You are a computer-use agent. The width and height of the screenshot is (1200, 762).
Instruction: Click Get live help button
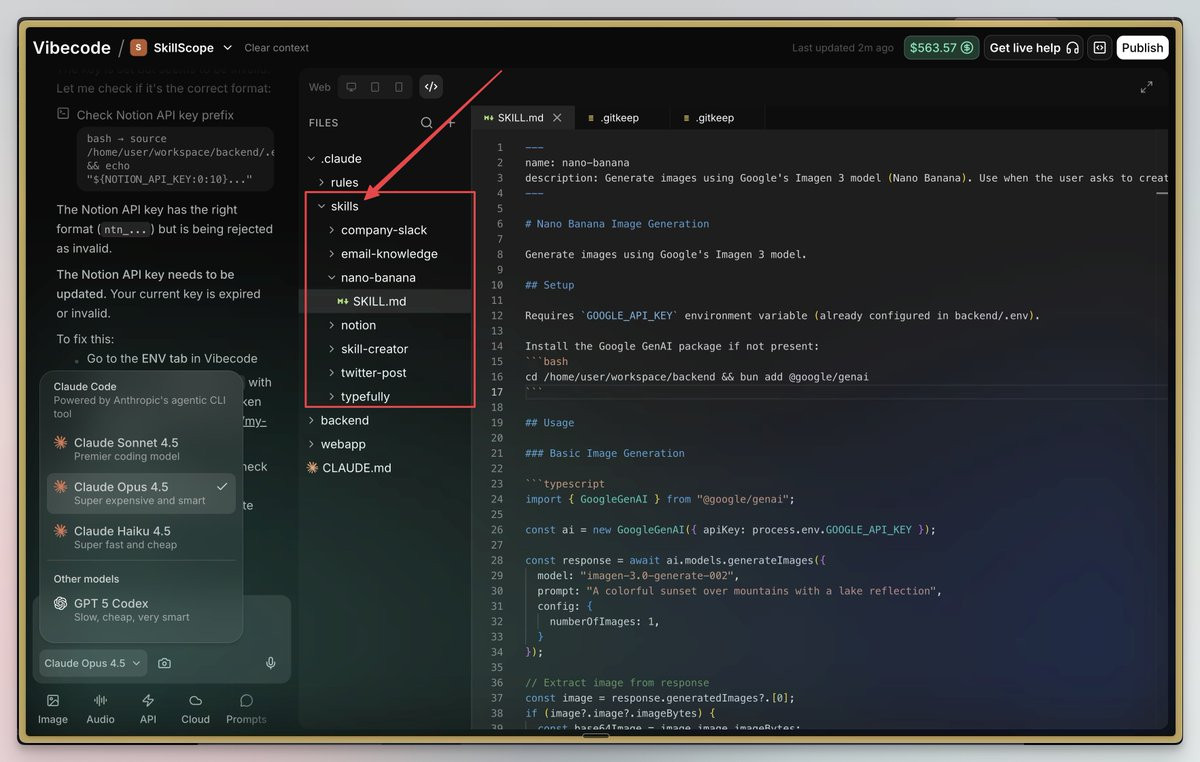coord(1033,48)
